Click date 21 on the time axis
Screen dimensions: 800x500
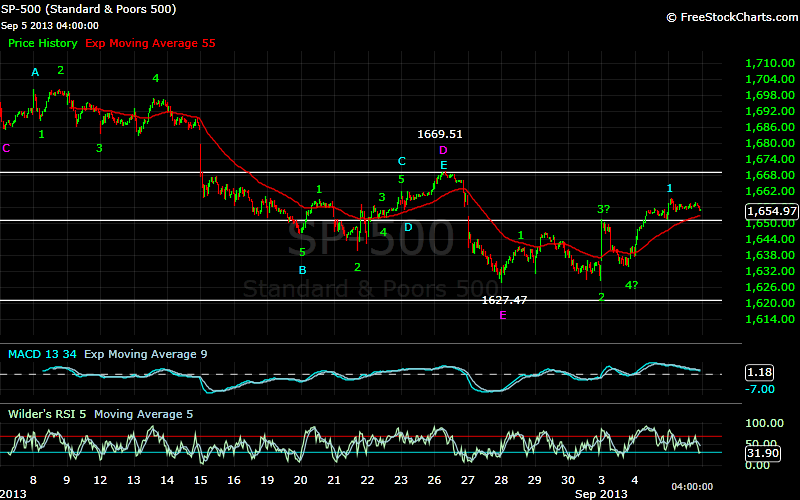tap(334, 480)
